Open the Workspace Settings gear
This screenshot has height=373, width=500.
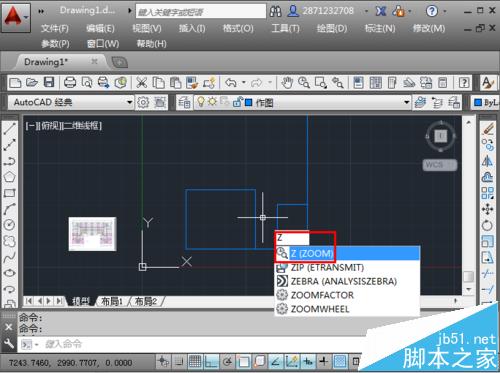(143, 102)
